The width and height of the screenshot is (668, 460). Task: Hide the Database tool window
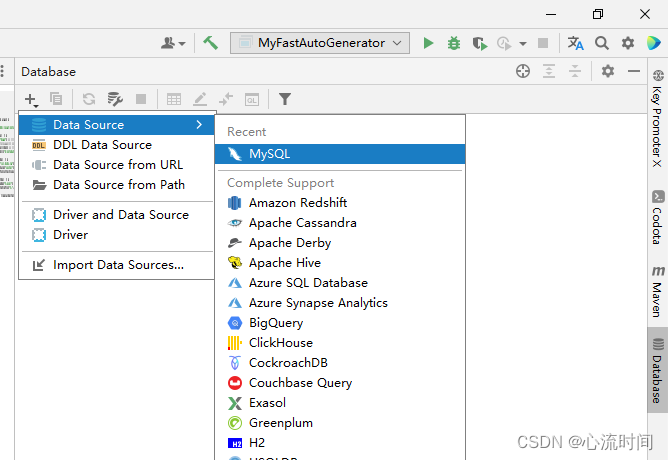tap(634, 71)
